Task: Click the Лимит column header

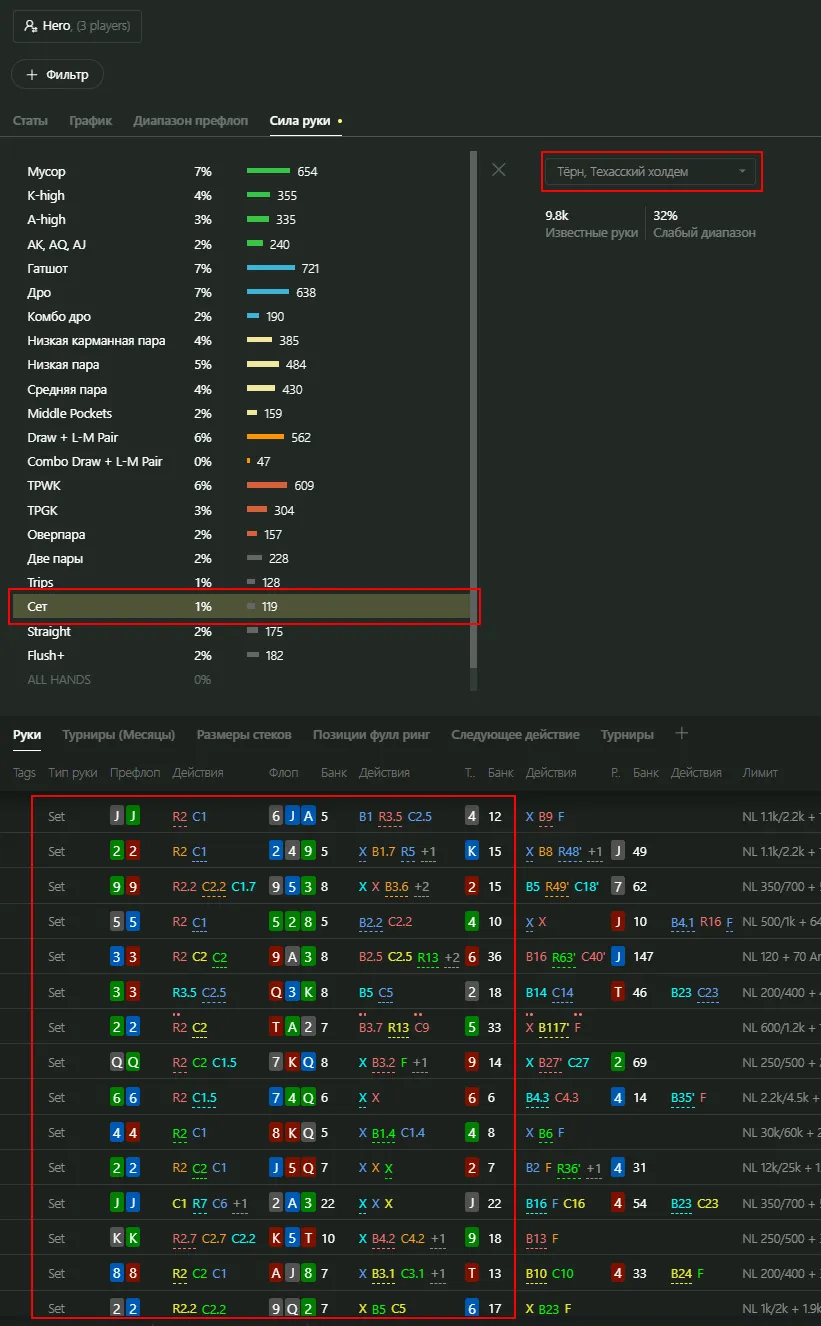Action: [x=760, y=773]
